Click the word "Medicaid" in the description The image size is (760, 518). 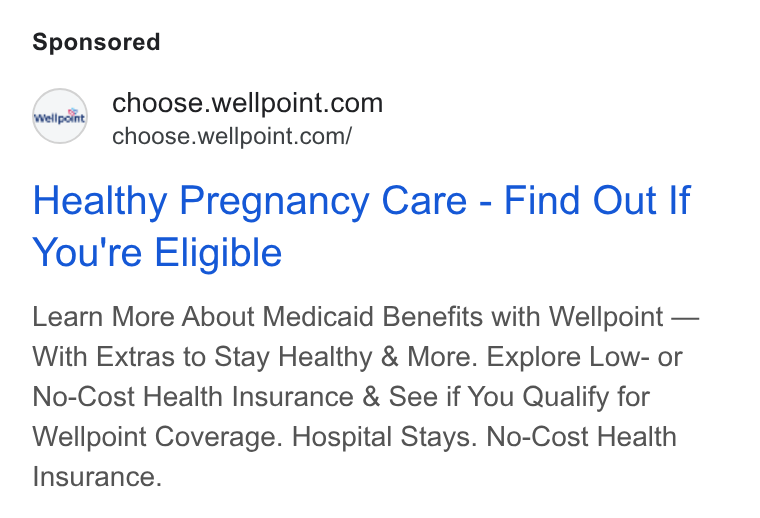pos(318,317)
